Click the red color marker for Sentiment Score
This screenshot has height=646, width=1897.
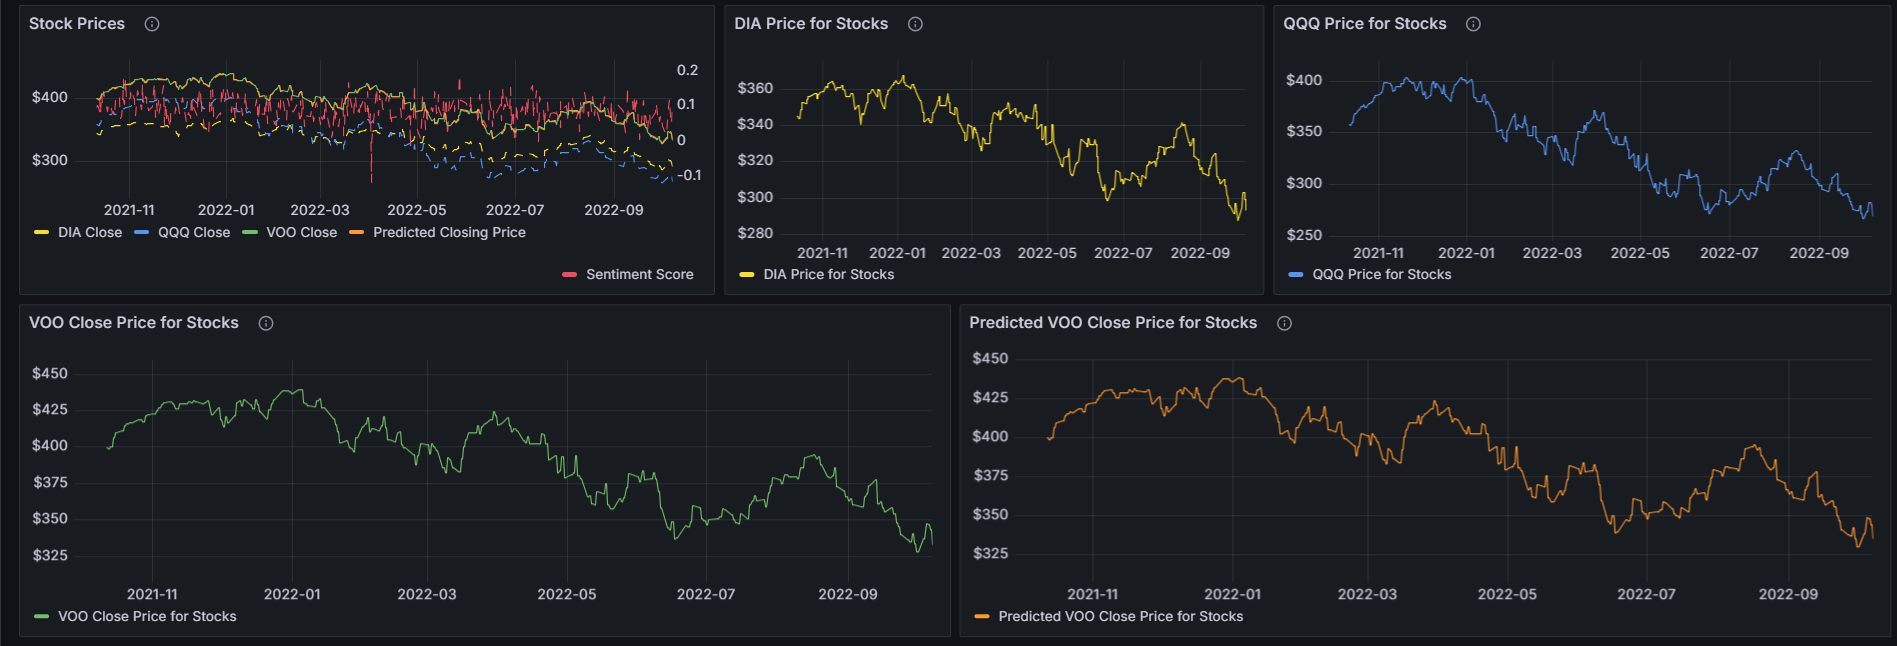click(569, 274)
